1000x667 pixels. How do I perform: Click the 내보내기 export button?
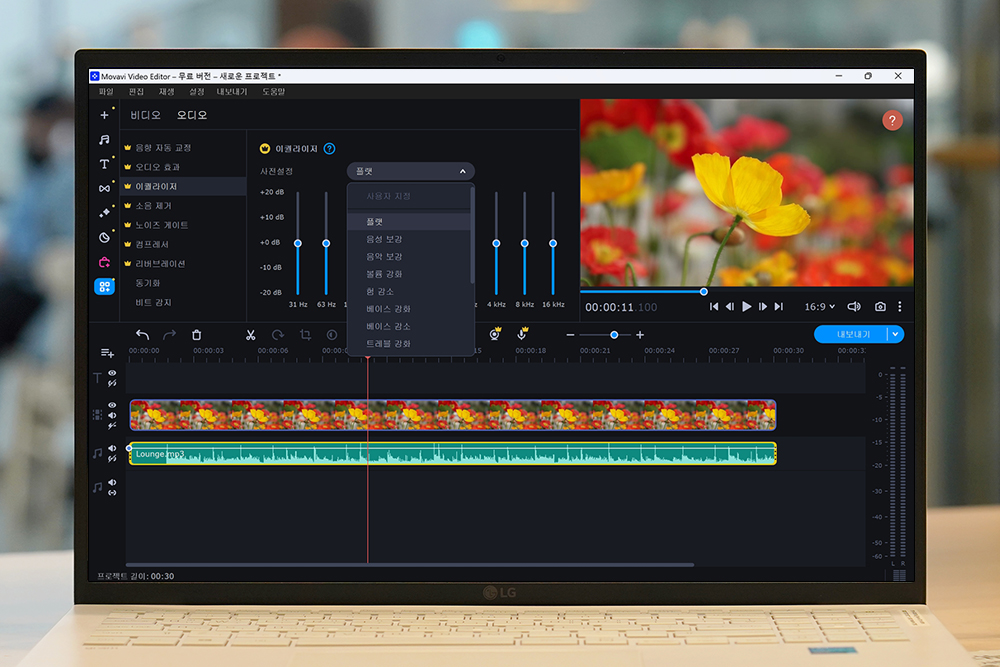click(x=853, y=334)
